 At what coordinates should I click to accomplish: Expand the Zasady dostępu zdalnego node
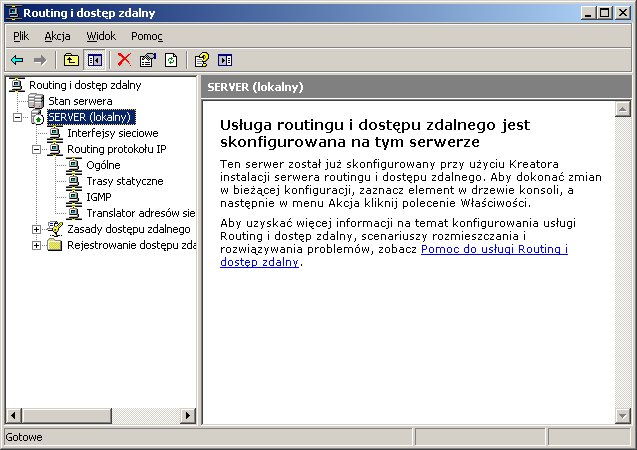coord(37,229)
